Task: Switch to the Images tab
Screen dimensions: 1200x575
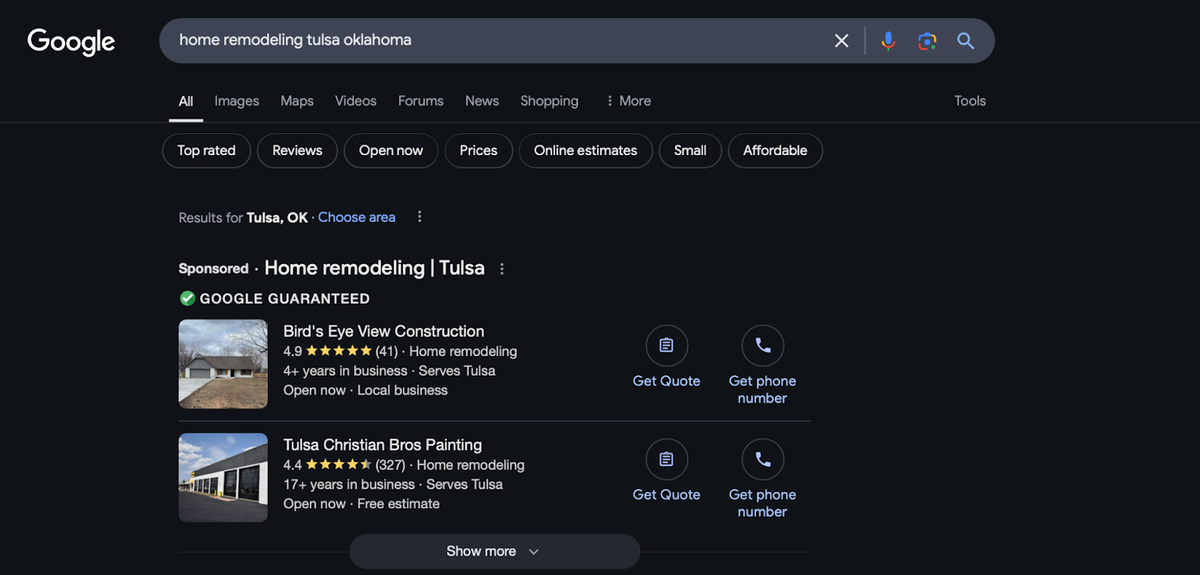Action: (237, 101)
